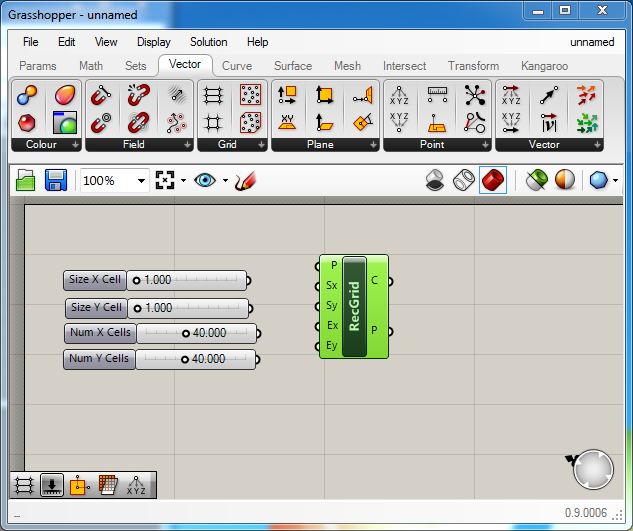Screen dimensions: 633x531
Task: Select the Colour RGB component icon
Action: coord(27,95)
